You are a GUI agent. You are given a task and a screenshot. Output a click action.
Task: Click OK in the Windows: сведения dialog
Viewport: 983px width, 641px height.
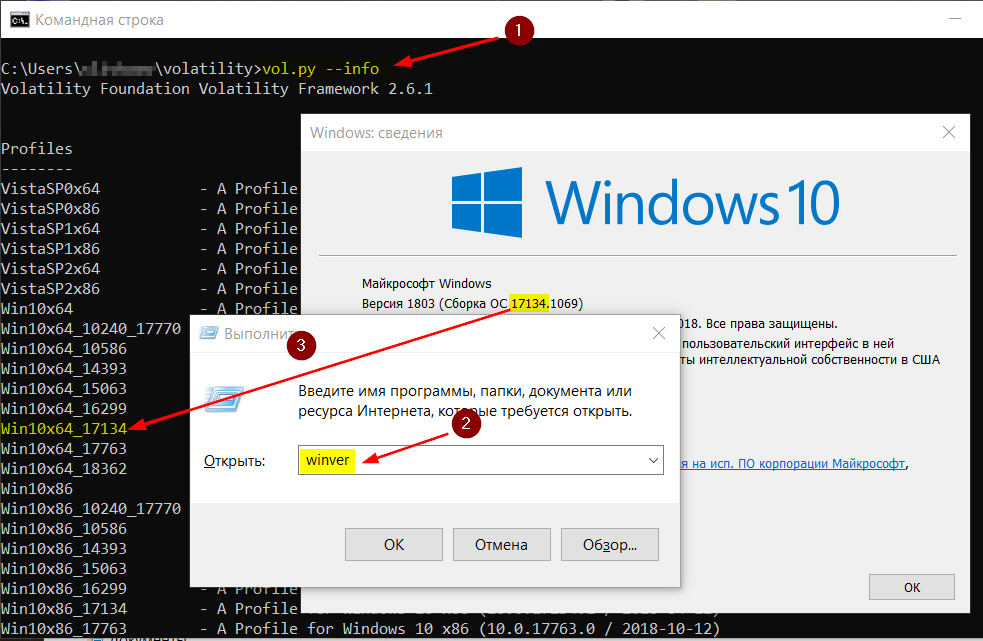[x=912, y=587]
